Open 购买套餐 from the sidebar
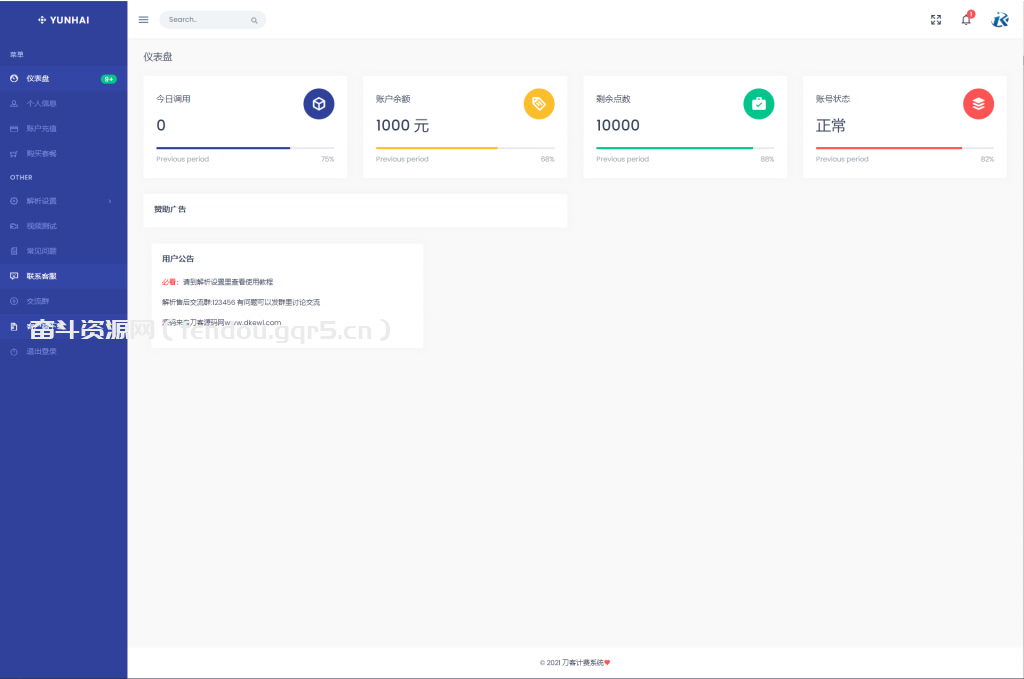Screen dimensions: 1024x679 coord(41,153)
